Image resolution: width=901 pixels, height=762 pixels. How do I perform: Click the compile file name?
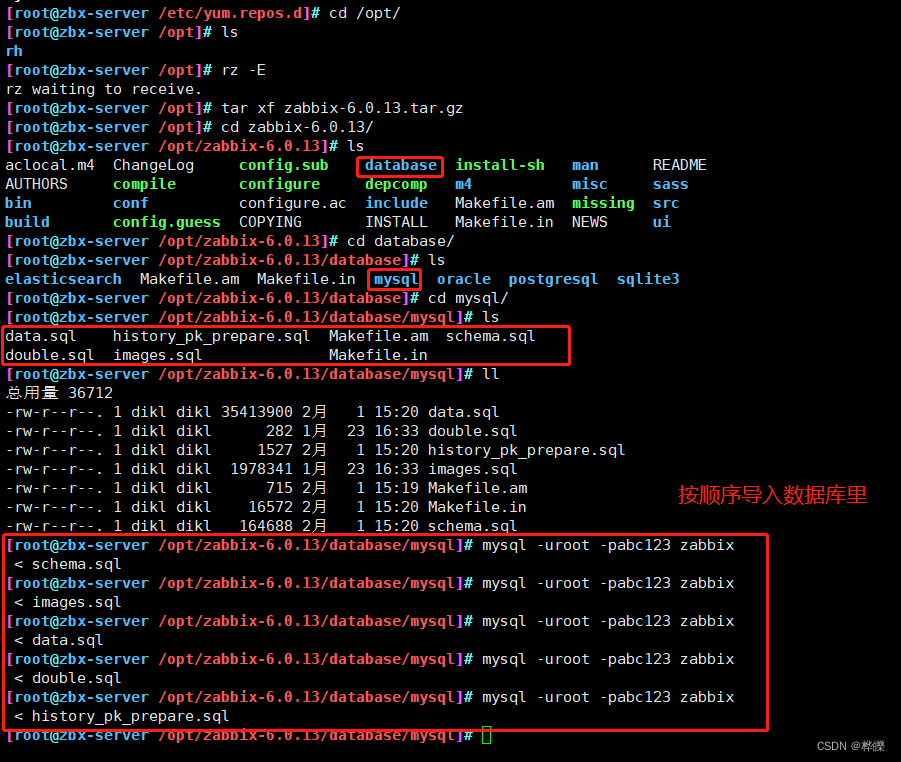pyautogui.click(x=144, y=184)
